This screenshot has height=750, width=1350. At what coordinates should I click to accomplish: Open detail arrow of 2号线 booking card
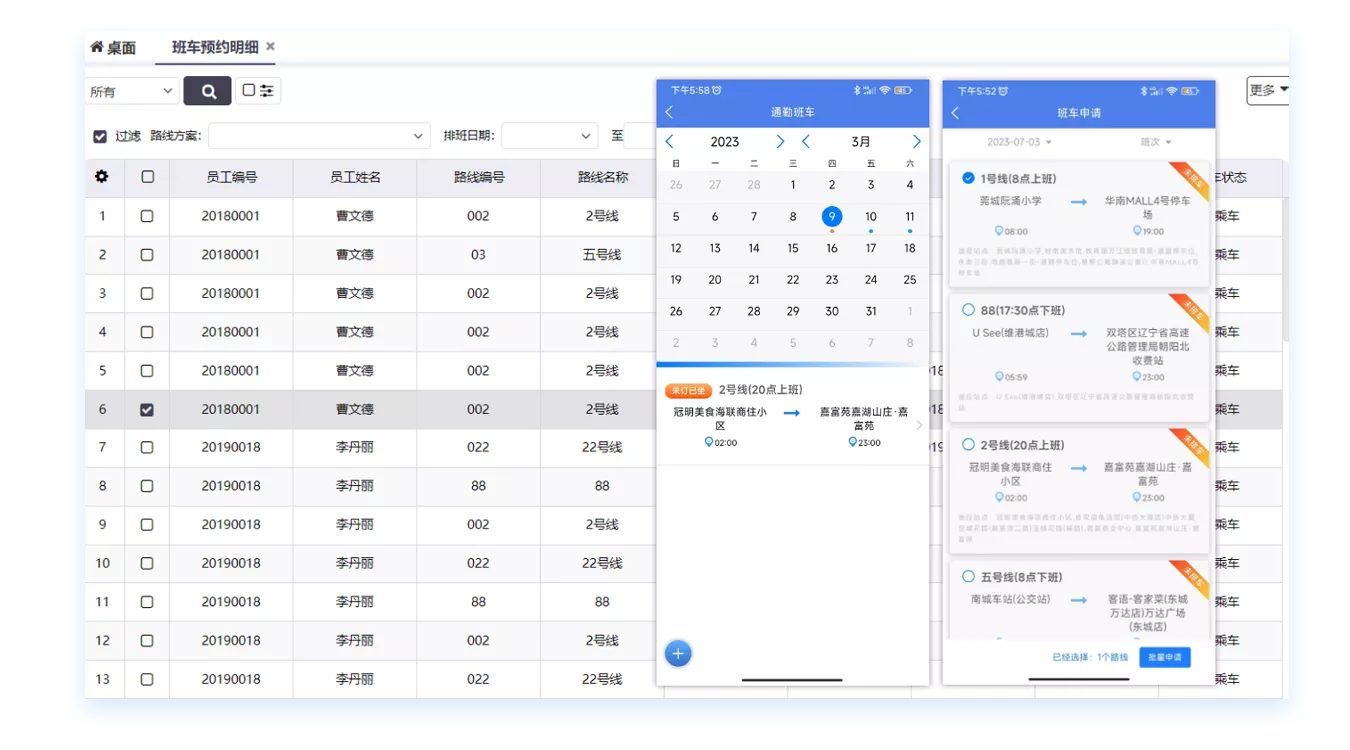(920, 425)
